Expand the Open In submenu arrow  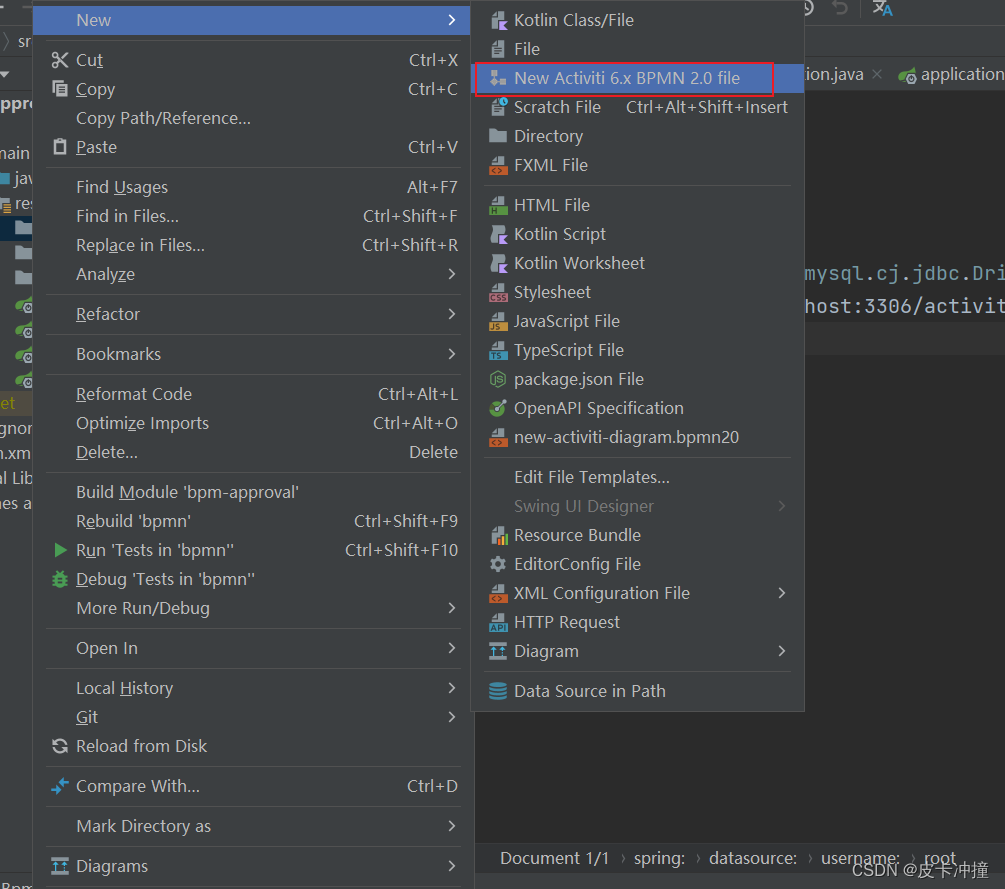pyautogui.click(x=452, y=648)
